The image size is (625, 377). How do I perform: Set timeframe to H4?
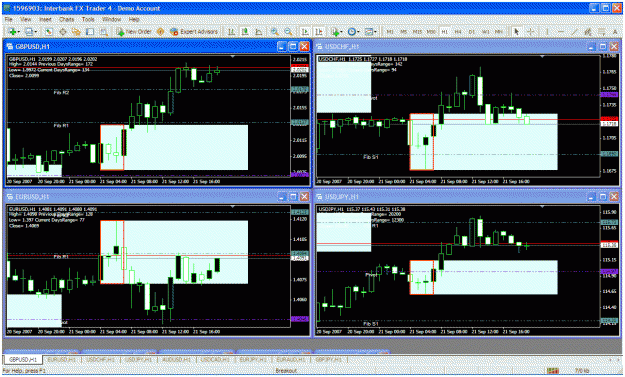(458, 31)
